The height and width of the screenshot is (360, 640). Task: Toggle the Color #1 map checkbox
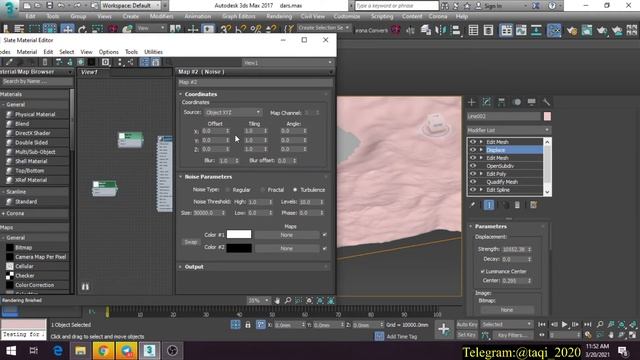324,235
